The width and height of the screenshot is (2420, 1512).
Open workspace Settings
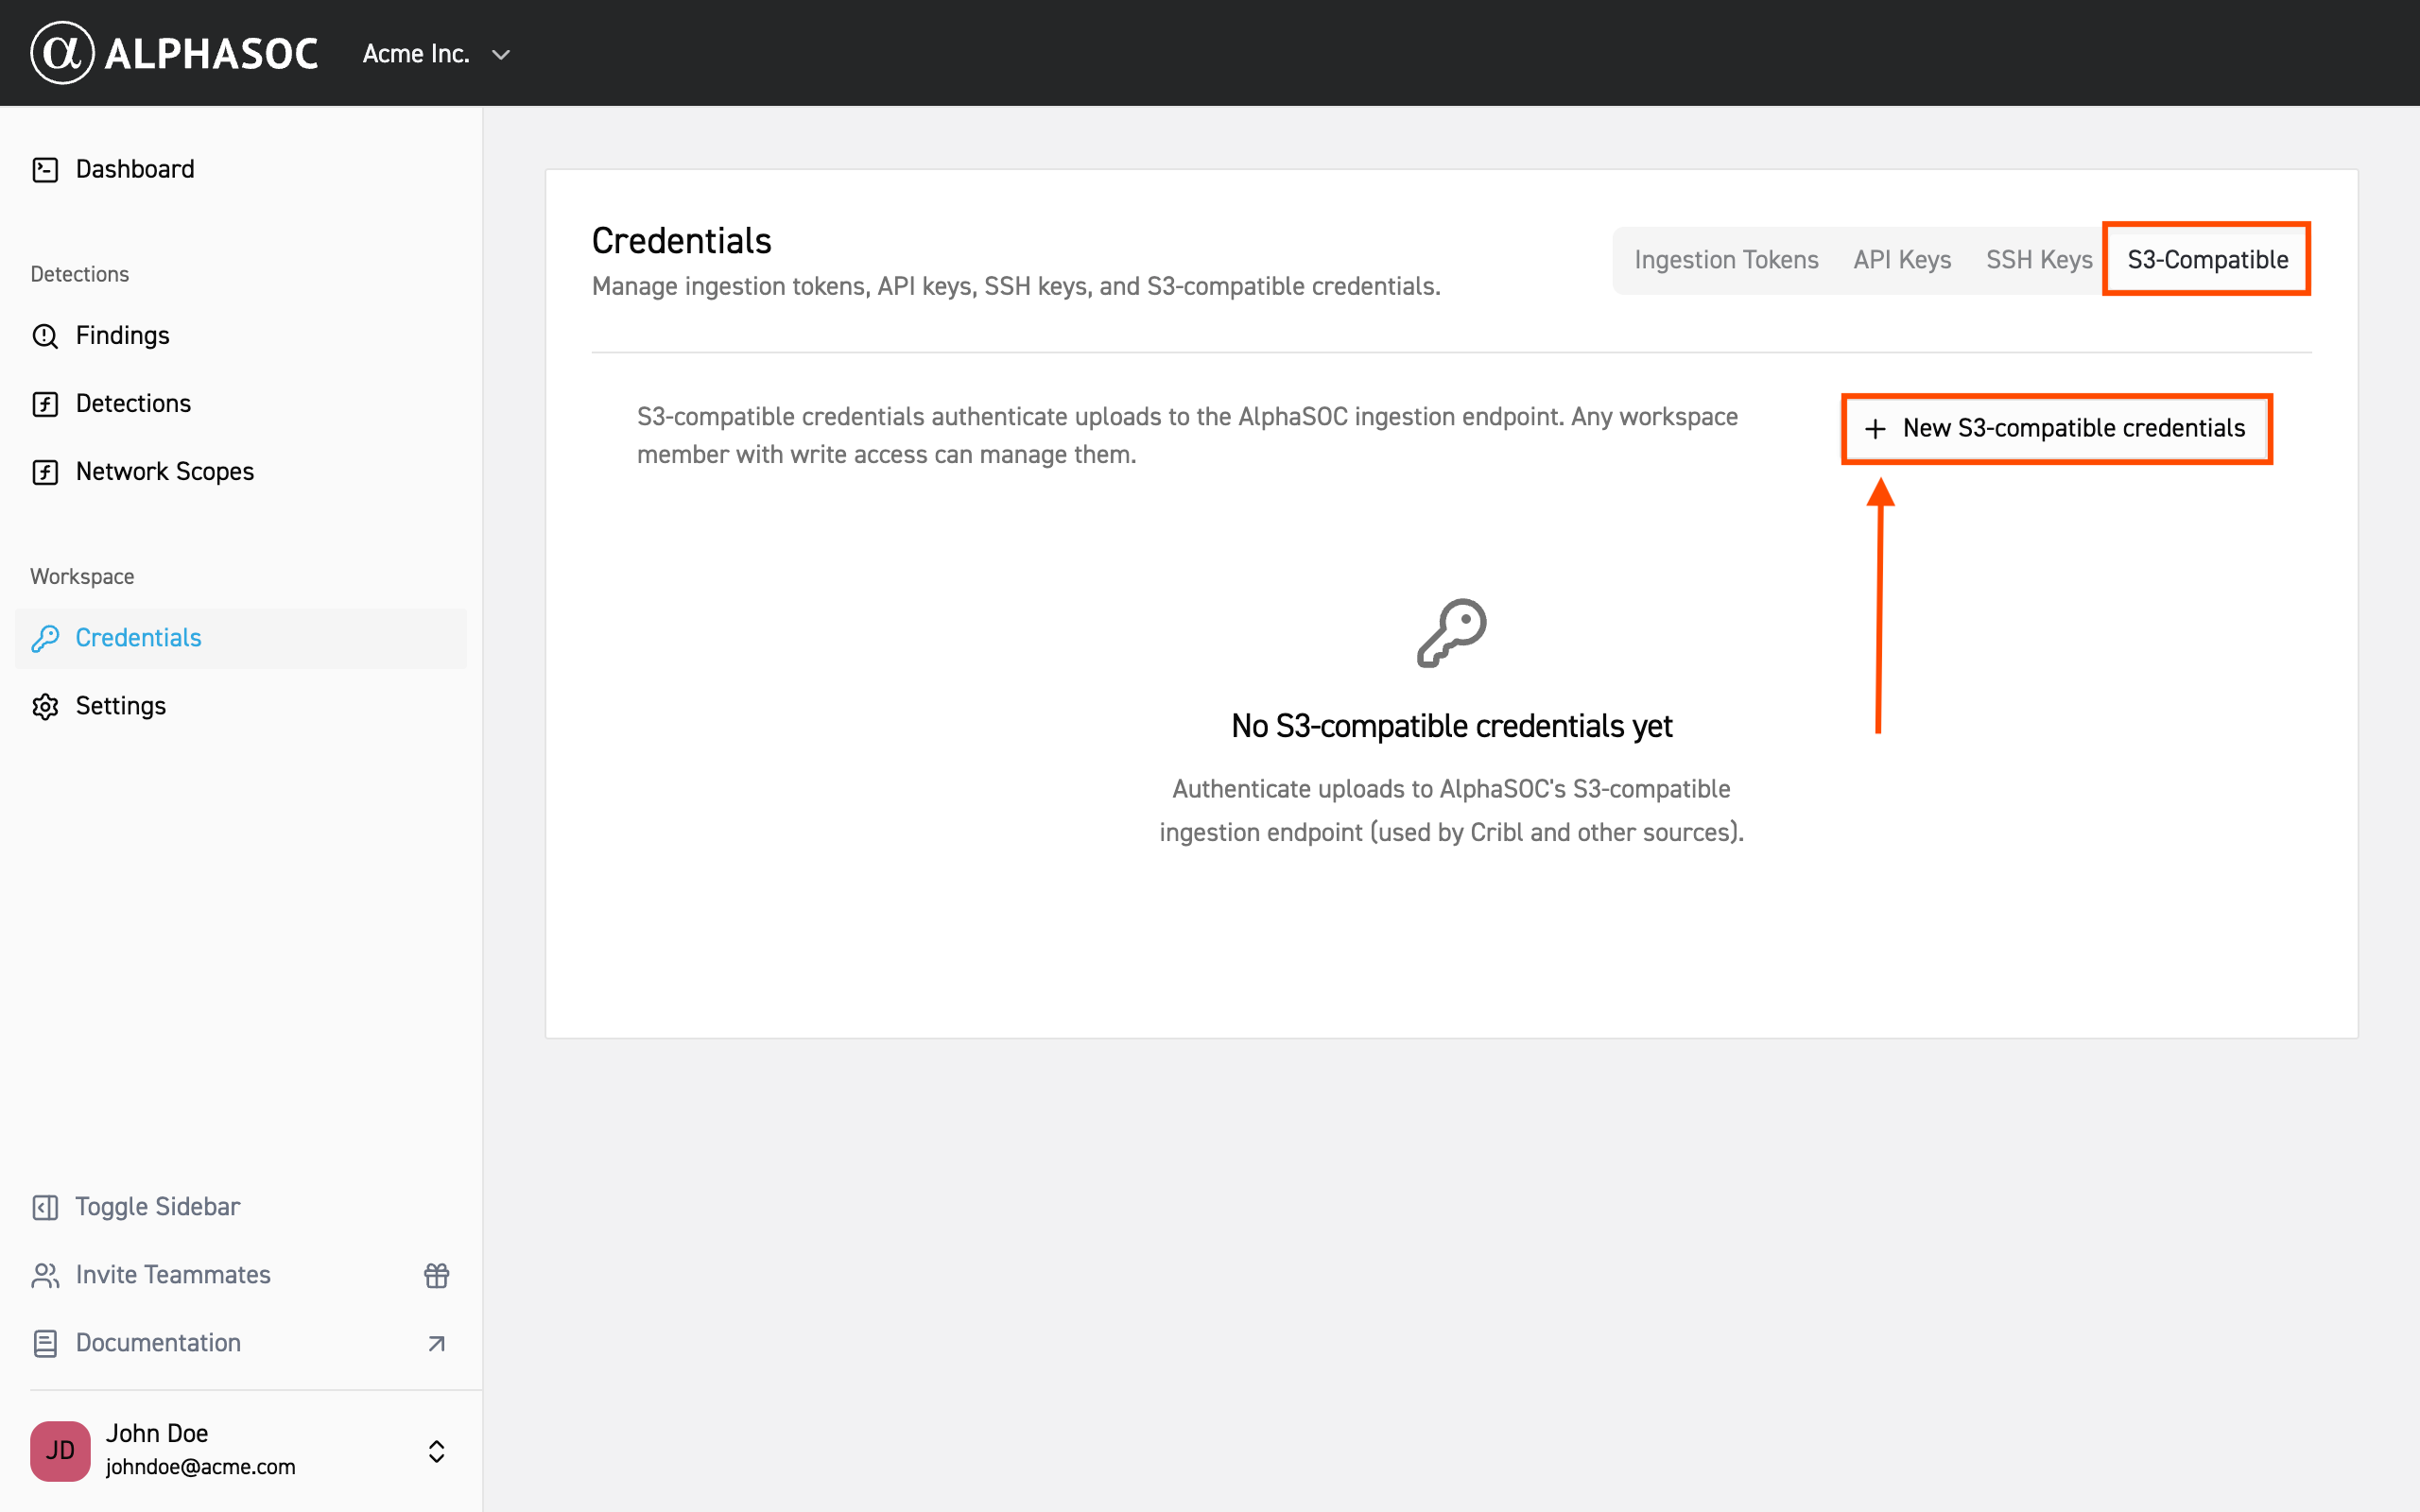pos(240,707)
